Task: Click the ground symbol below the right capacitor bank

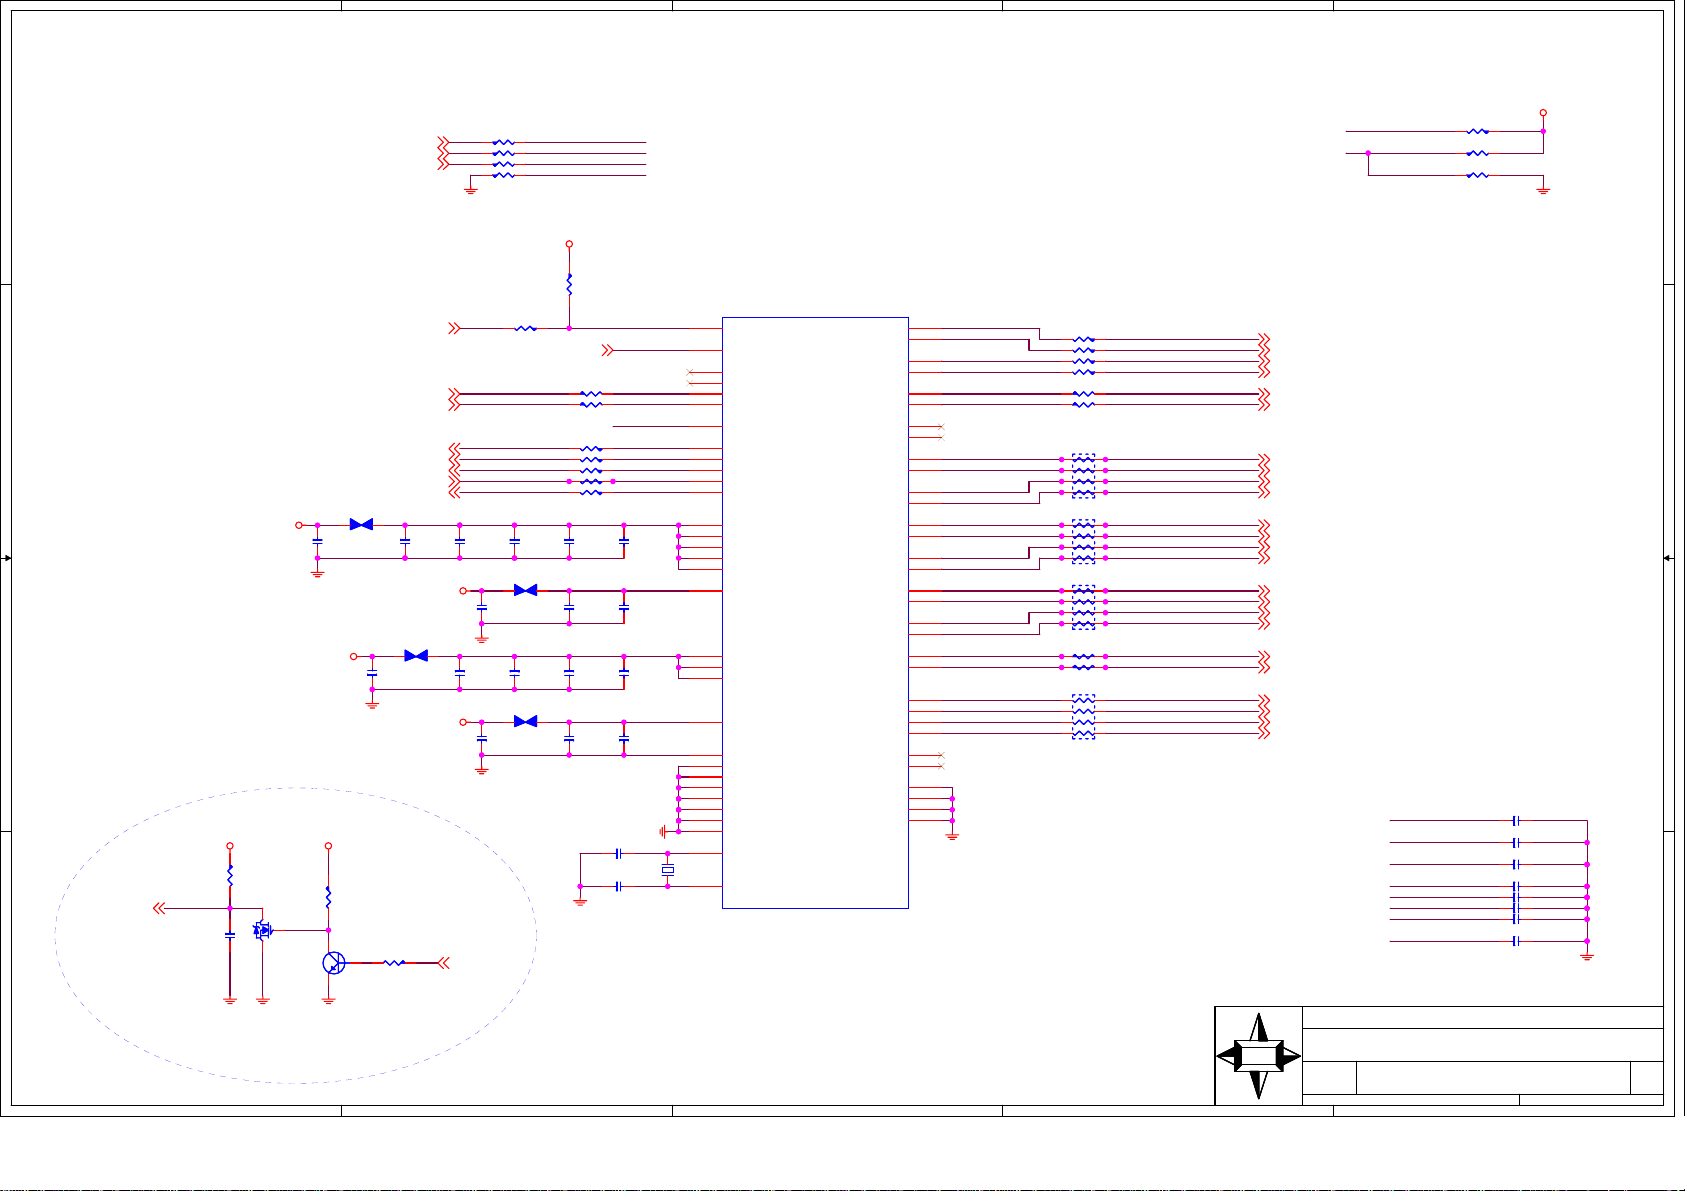Action: pyautogui.click(x=1587, y=957)
